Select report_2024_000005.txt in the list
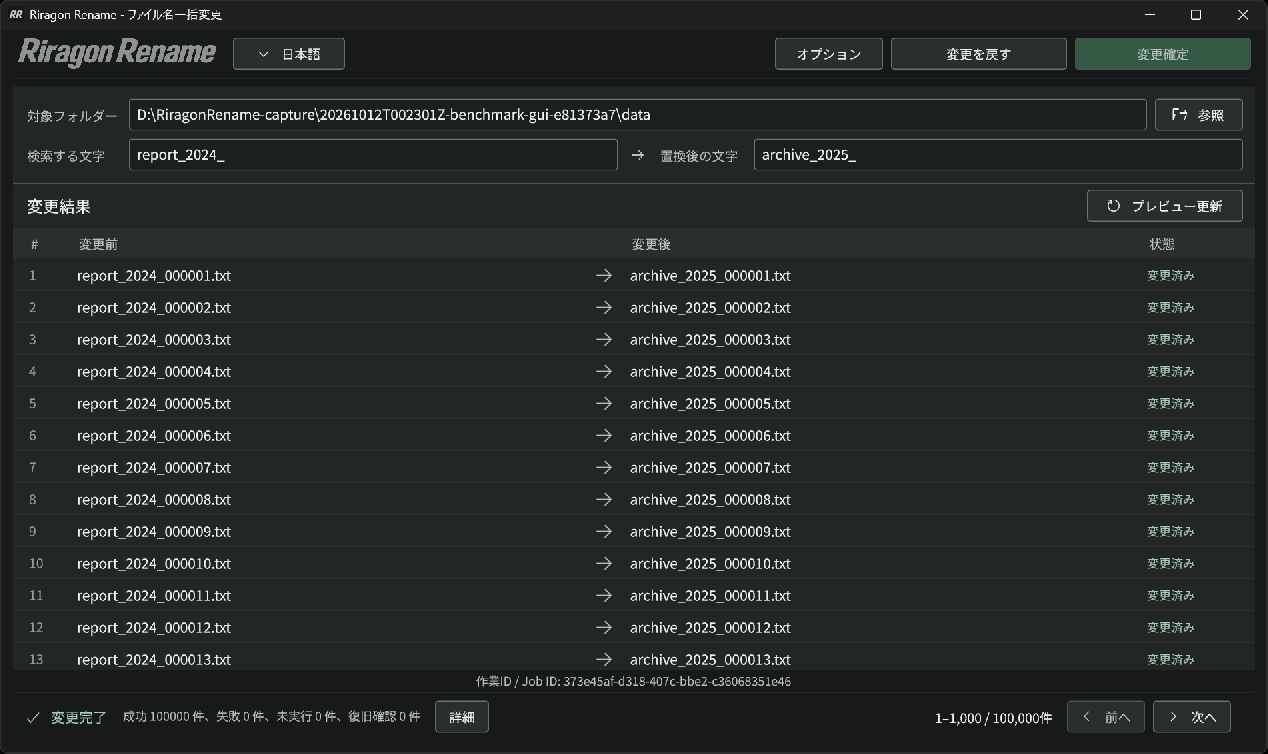Screen dimensions: 1268x754 pos(154,404)
